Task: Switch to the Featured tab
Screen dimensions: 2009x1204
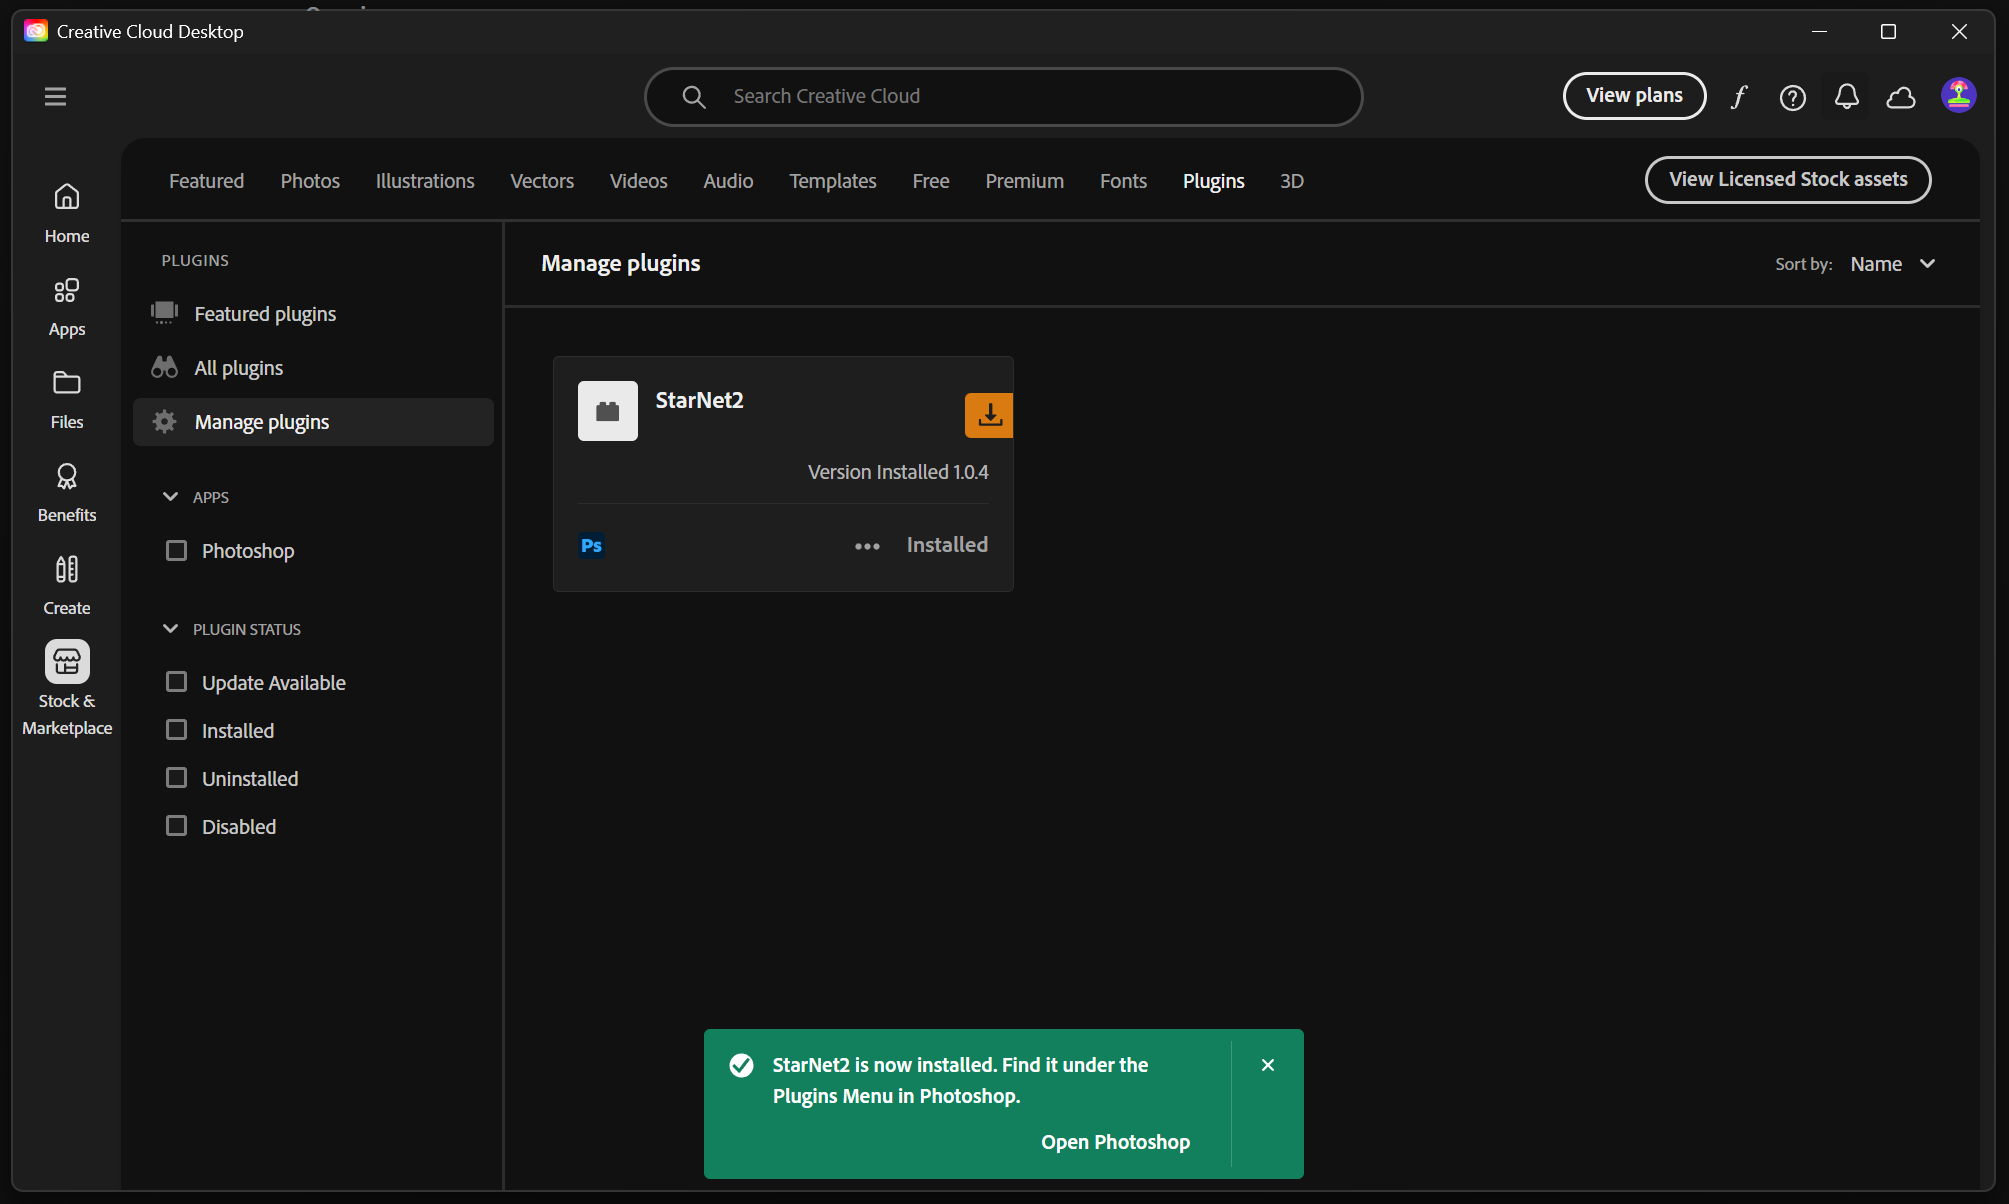Action: [206, 181]
